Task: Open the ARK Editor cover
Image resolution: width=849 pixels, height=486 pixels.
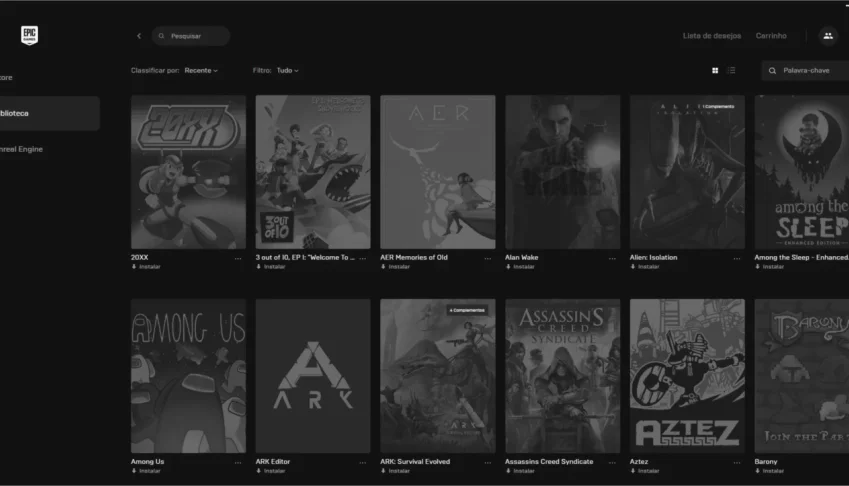Action: (313, 376)
